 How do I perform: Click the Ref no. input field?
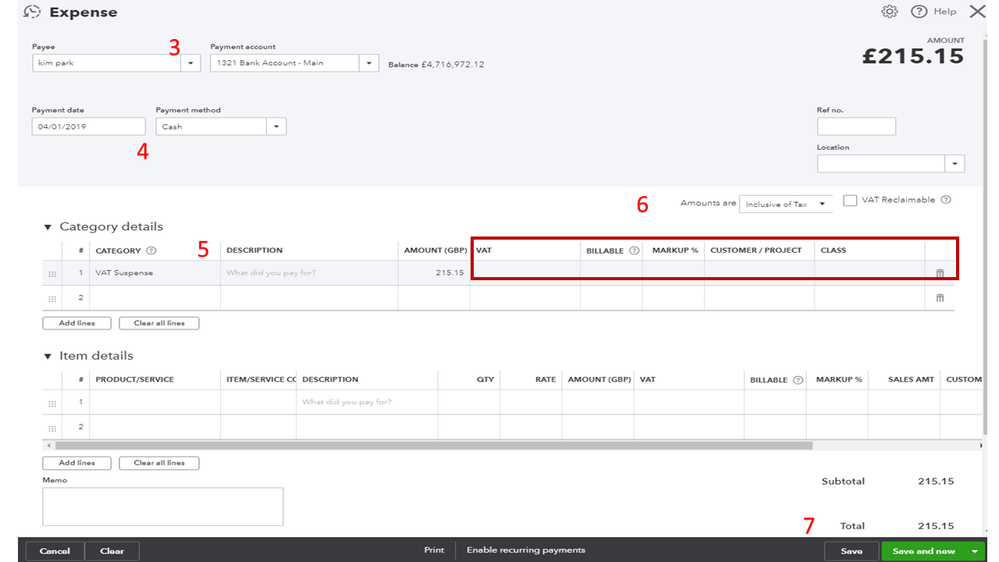(856, 126)
